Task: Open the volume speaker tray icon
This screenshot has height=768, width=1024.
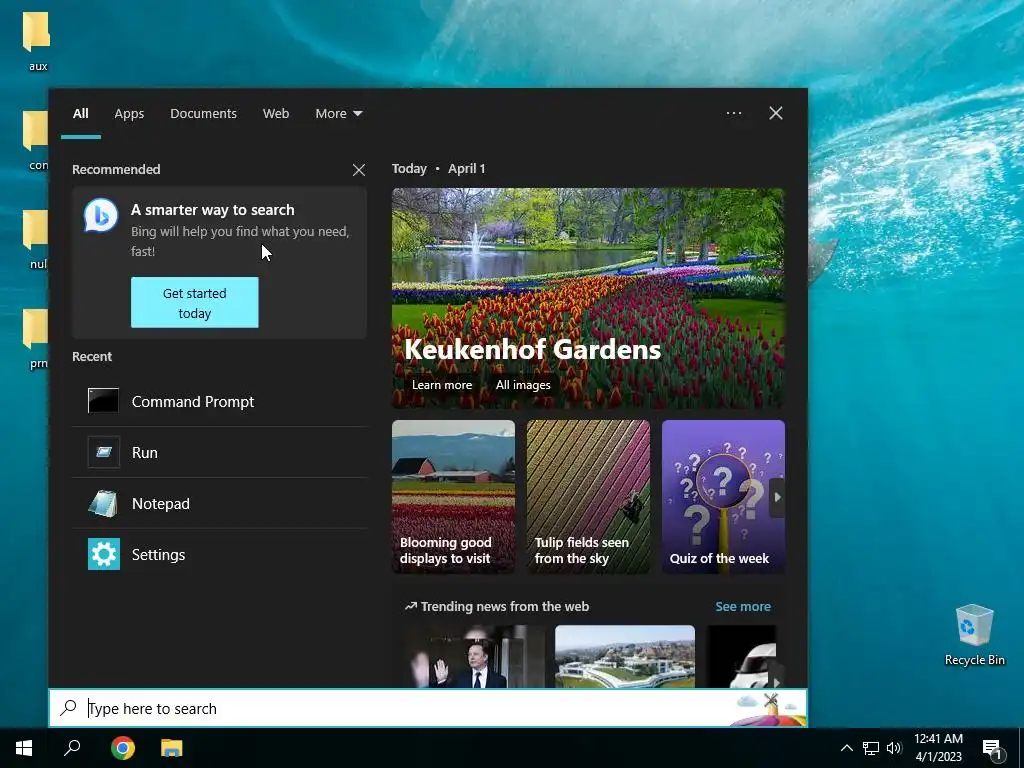Action: point(894,748)
